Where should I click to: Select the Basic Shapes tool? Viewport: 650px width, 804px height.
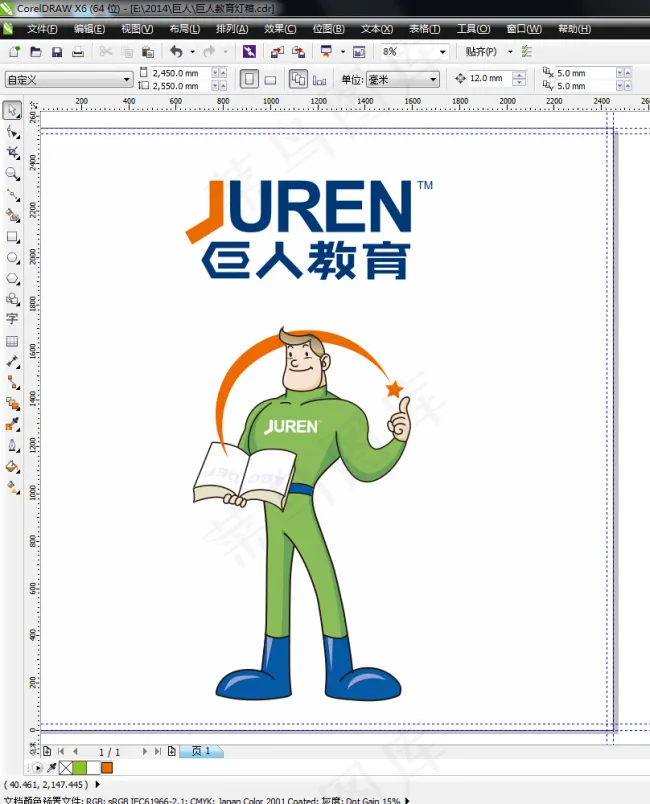12,299
